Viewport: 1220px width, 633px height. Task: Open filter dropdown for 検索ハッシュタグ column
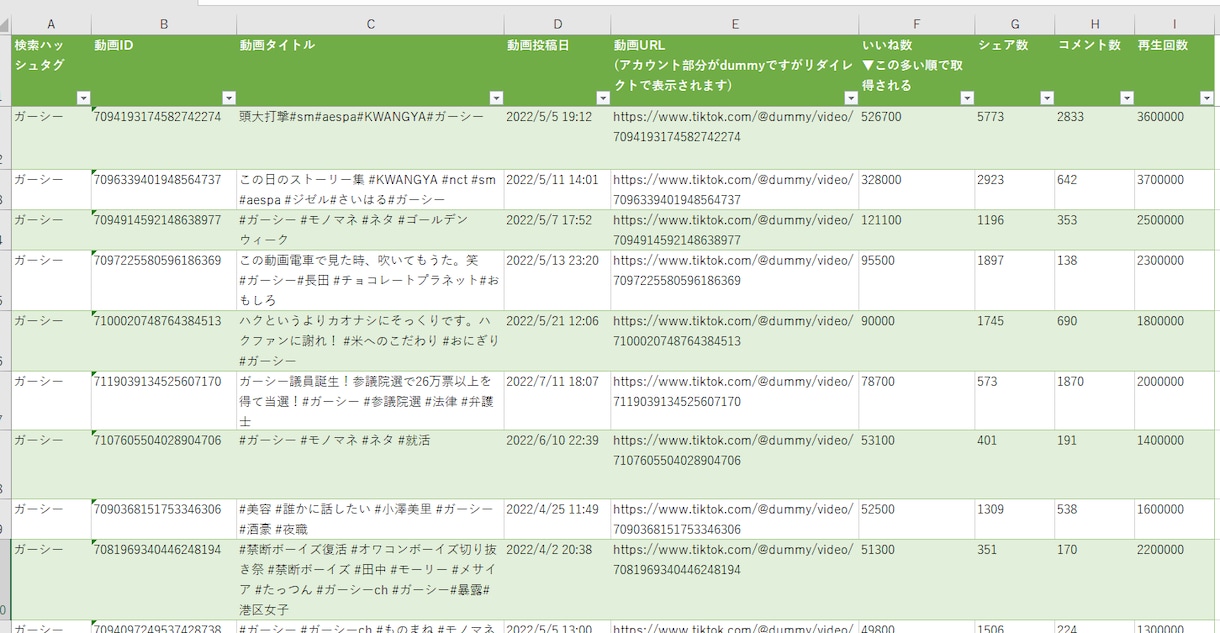click(83, 98)
